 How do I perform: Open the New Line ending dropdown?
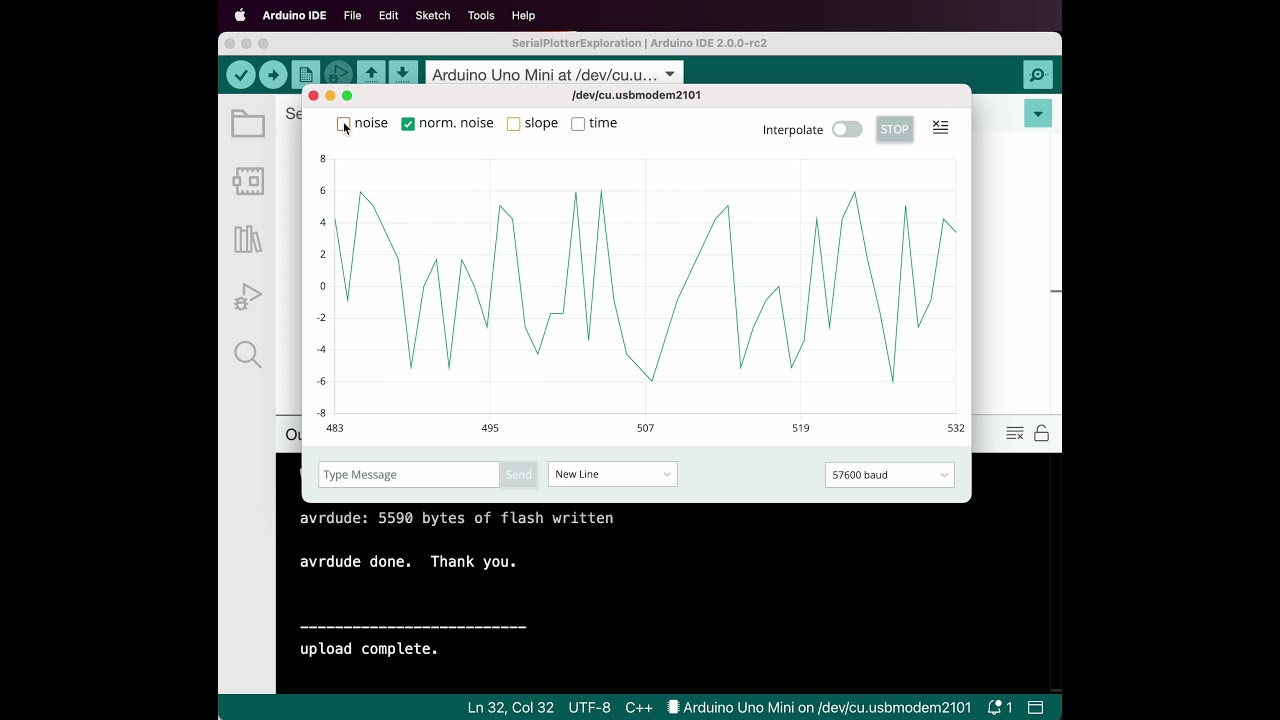coord(613,474)
